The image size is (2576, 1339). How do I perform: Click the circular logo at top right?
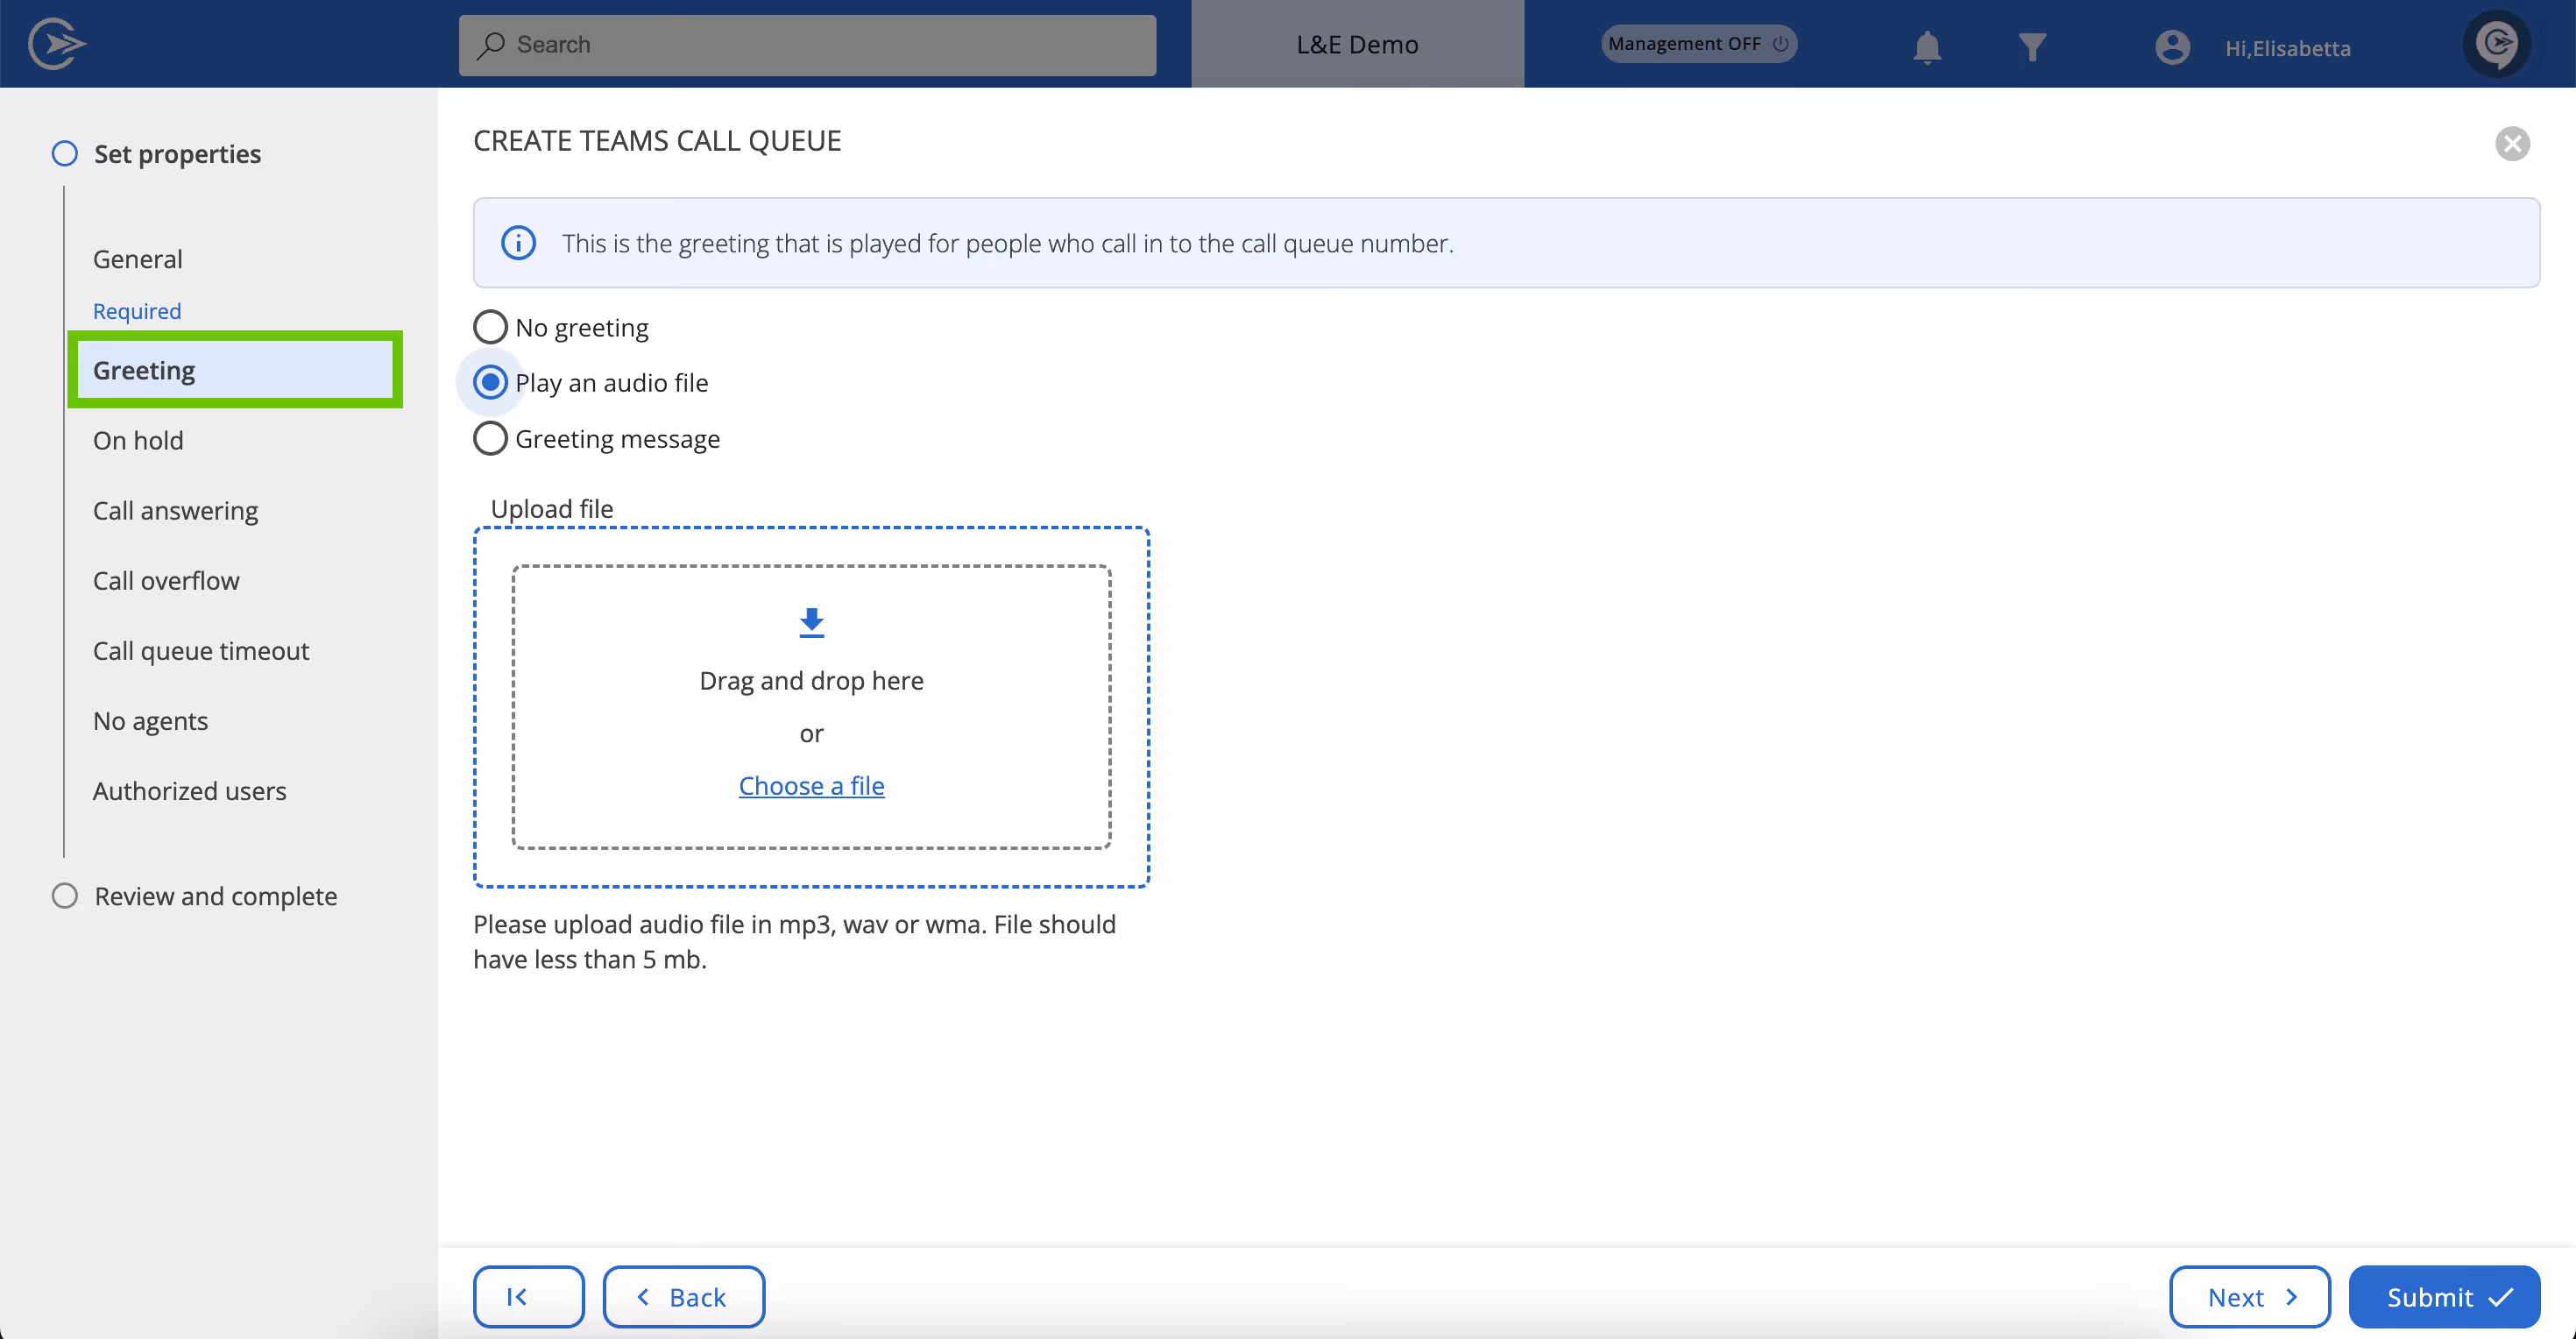click(2497, 43)
